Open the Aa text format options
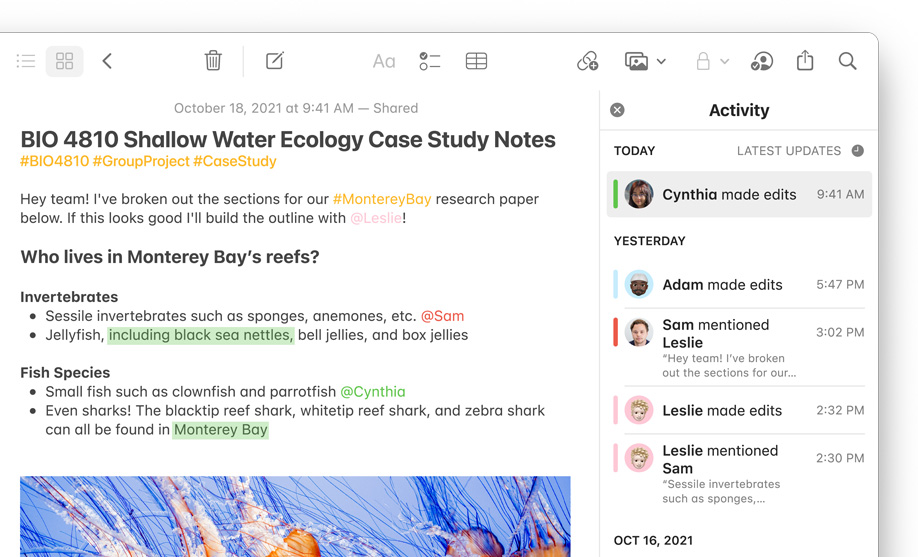The image size is (918, 557). click(x=384, y=62)
